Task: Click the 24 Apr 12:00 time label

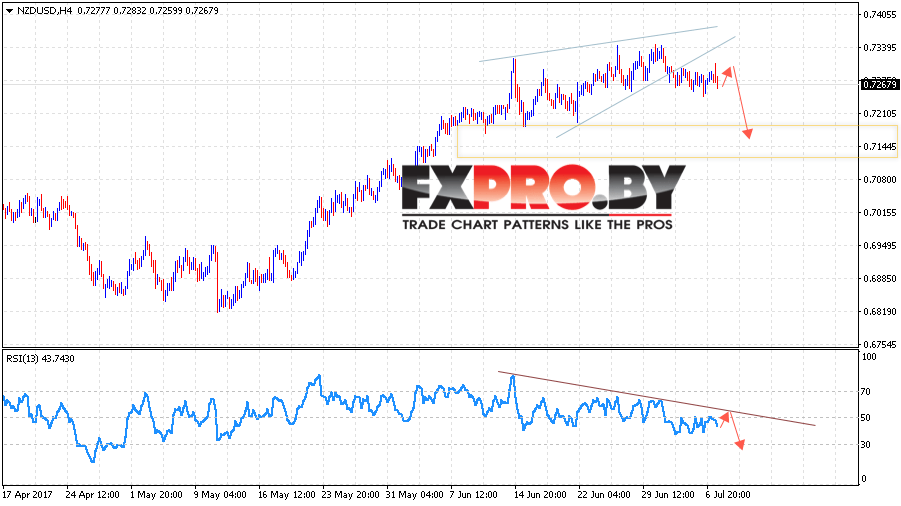Action: tap(93, 495)
